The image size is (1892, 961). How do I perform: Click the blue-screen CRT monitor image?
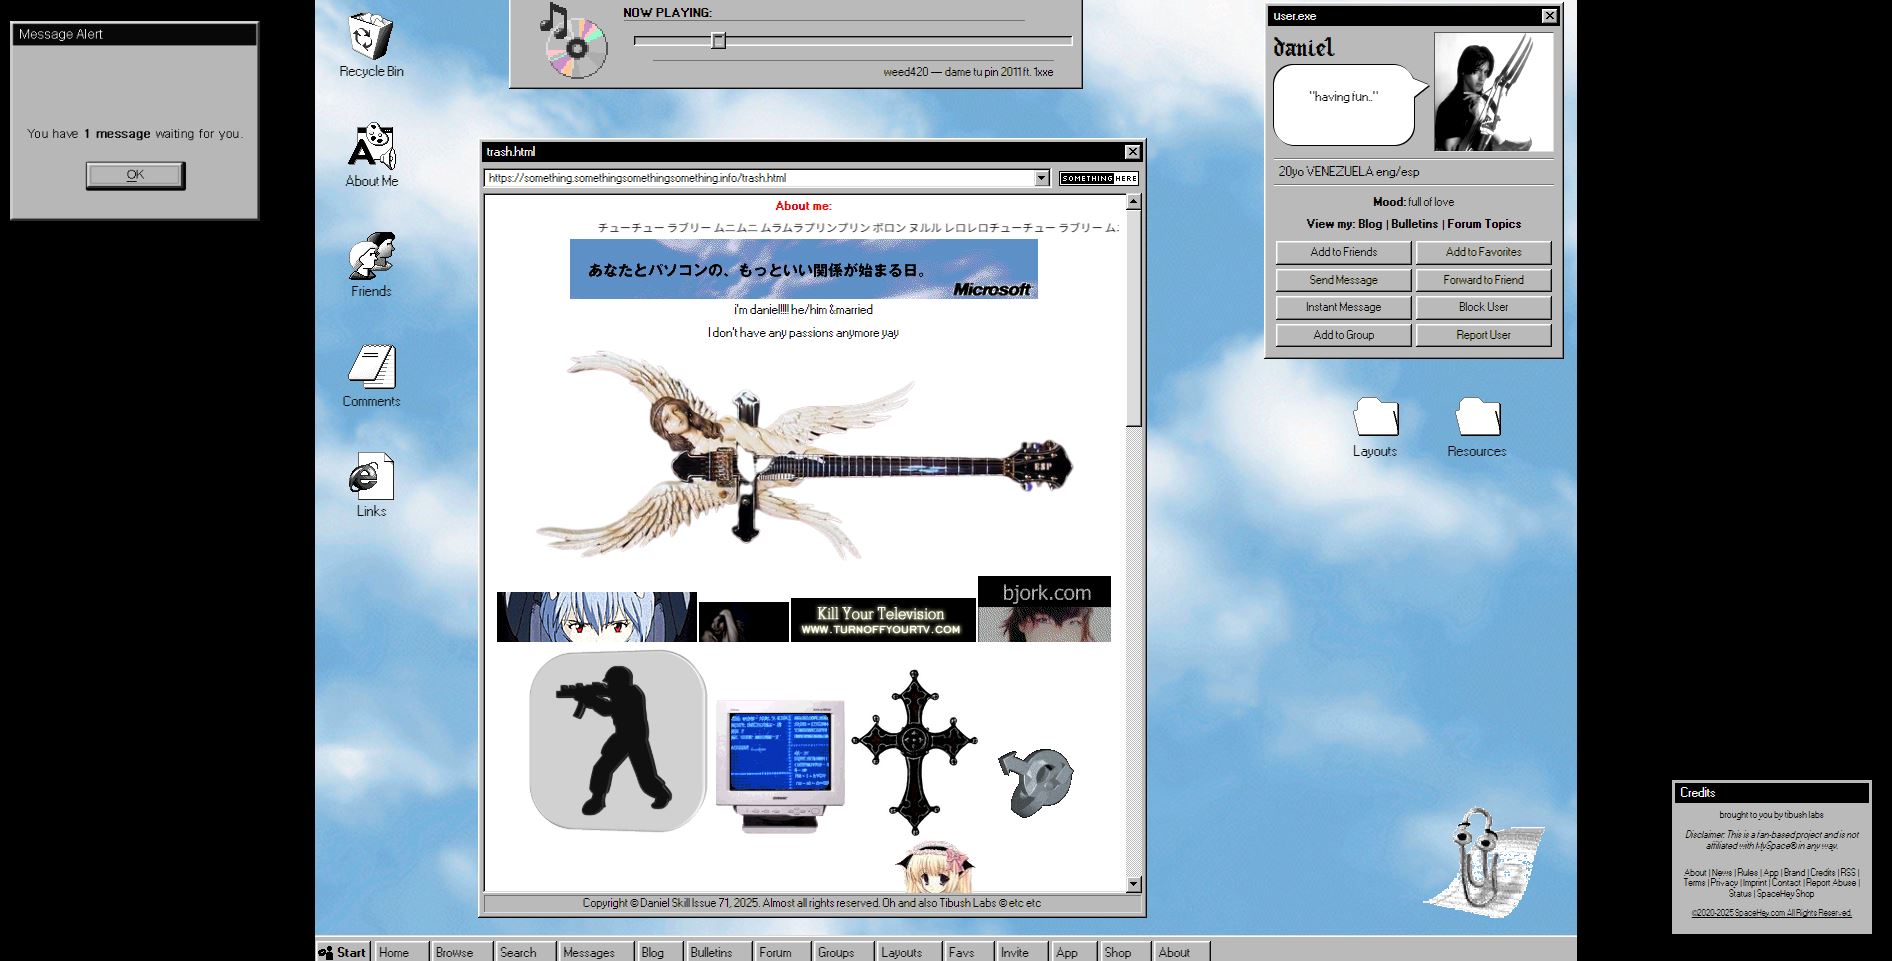(780, 765)
